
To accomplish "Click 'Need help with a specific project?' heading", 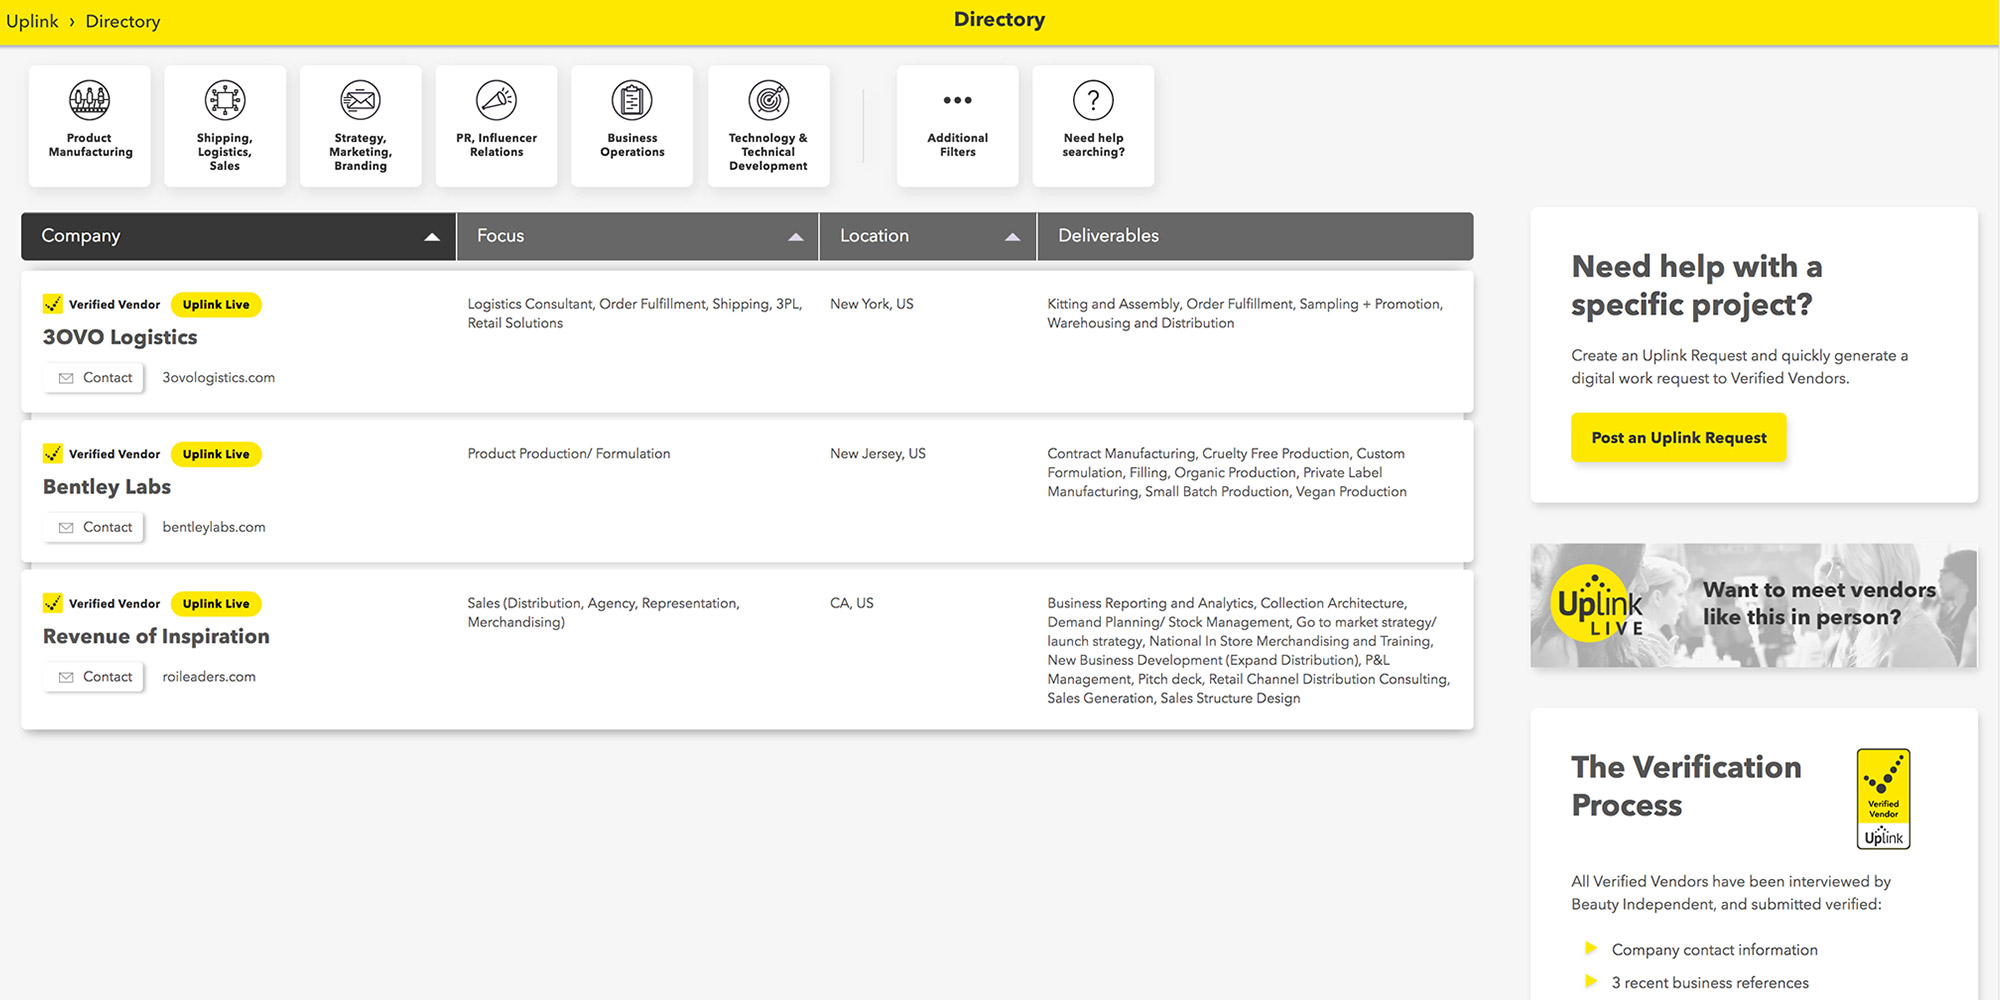I will pos(1696,285).
